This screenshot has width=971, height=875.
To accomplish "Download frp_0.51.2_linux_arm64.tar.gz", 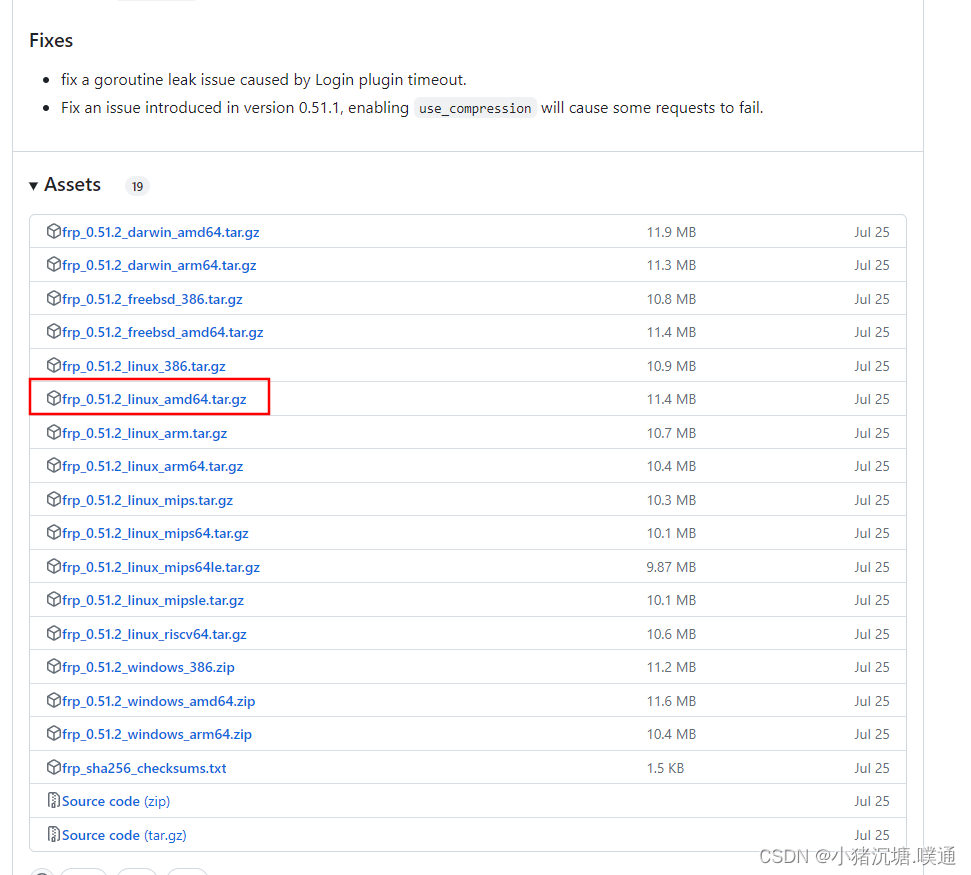I will tap(152, 466).
